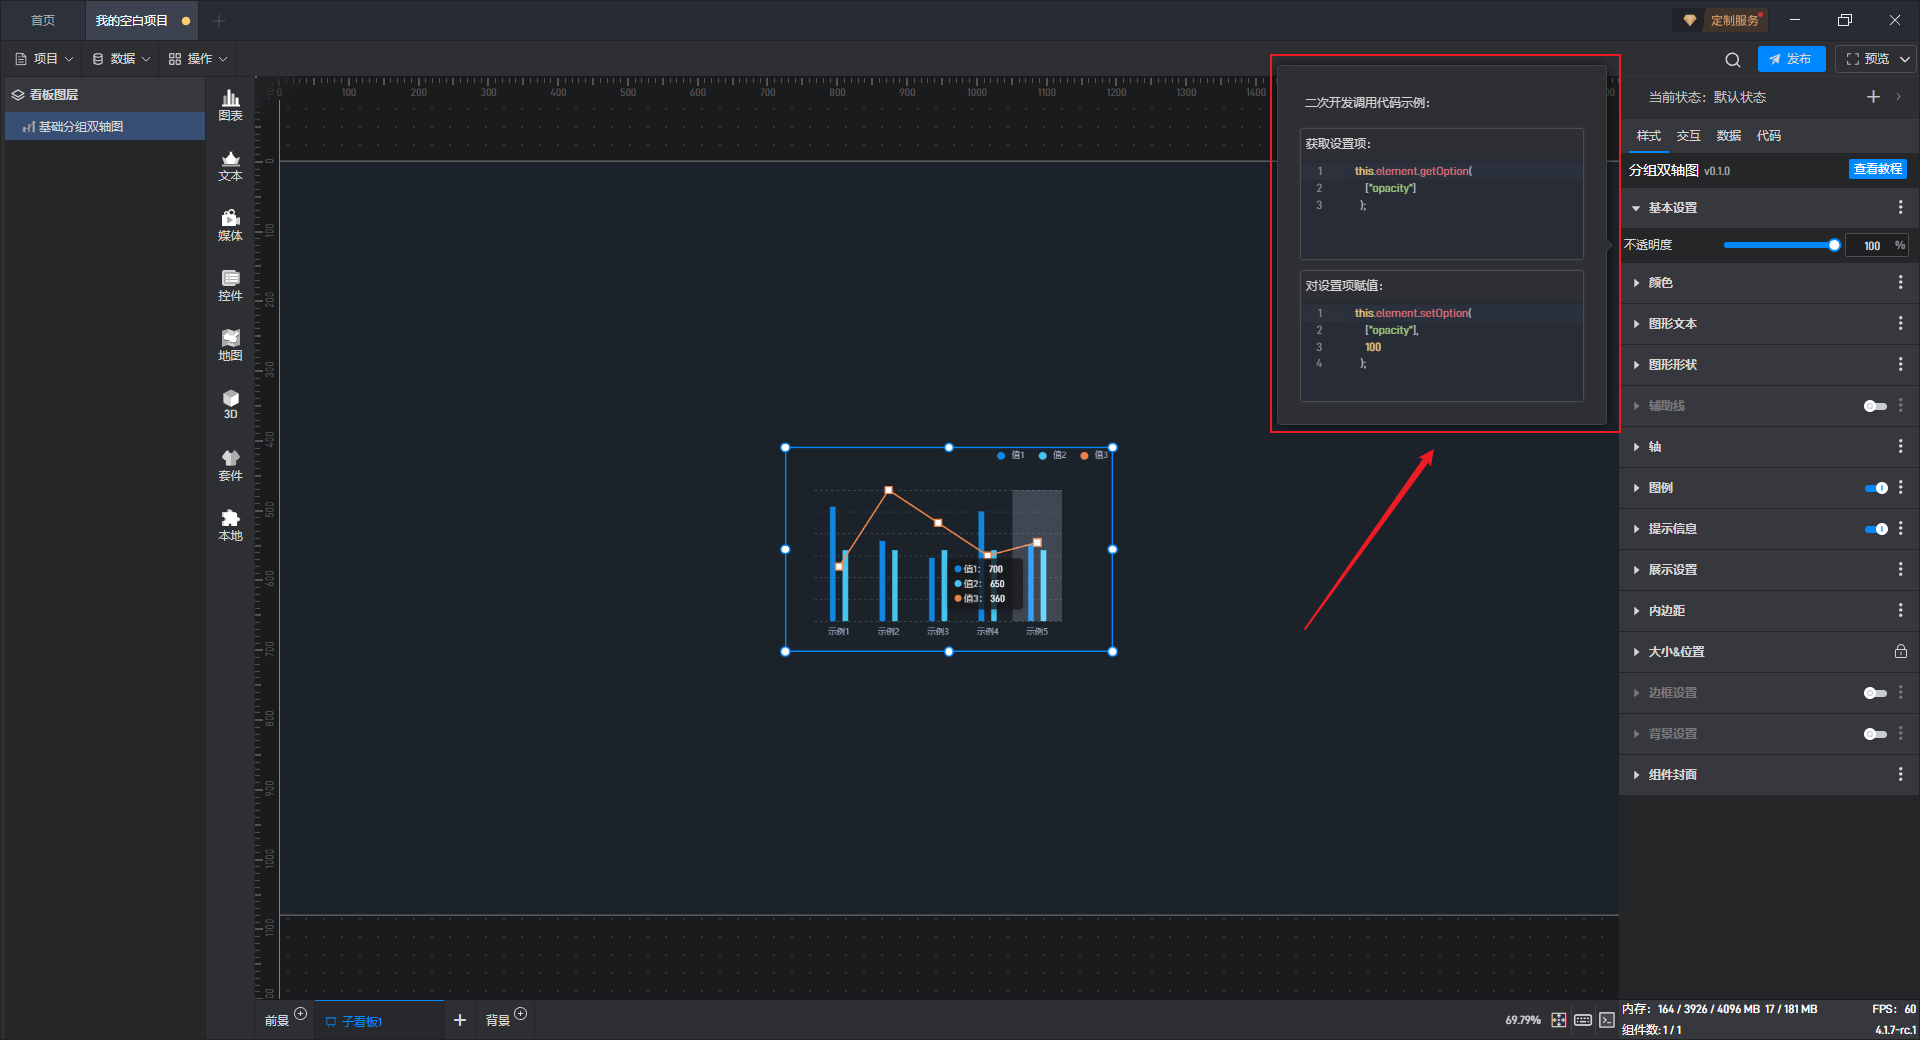Switch to the 交互 interaction tab
1920x1040 pixels.
pyautogui.click(x=1688, y=136)
